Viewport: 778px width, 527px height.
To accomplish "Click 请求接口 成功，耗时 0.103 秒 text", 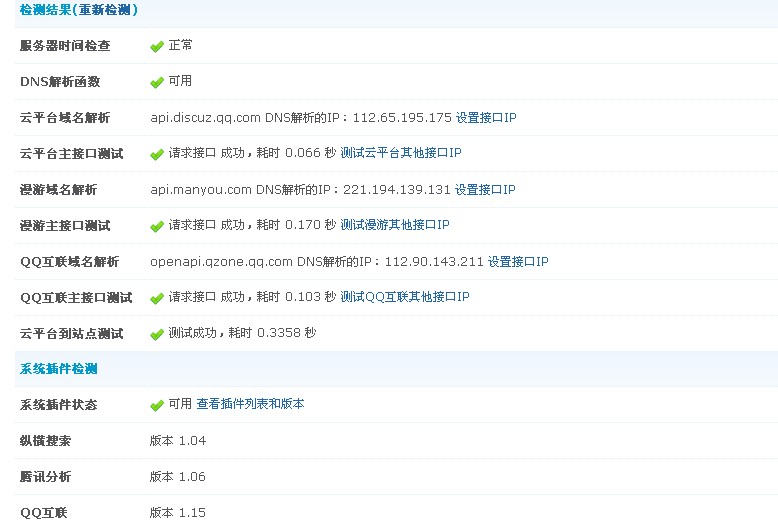I will [x=252, y=297].
